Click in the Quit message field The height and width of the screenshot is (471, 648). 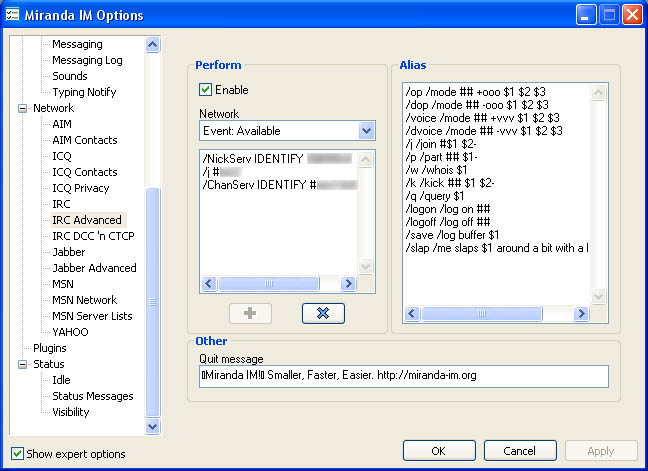point(404,376)
